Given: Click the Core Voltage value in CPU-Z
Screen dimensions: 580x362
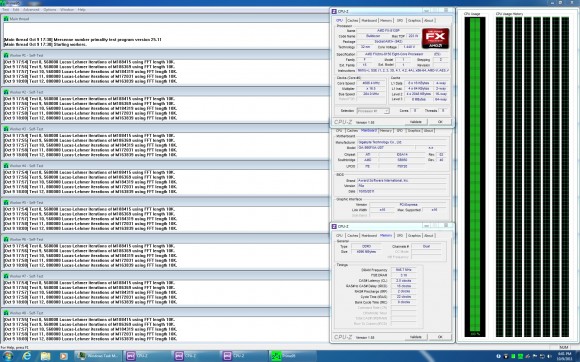Looking at the screenshot, I should pyautogui.click(x=409, y=47).
